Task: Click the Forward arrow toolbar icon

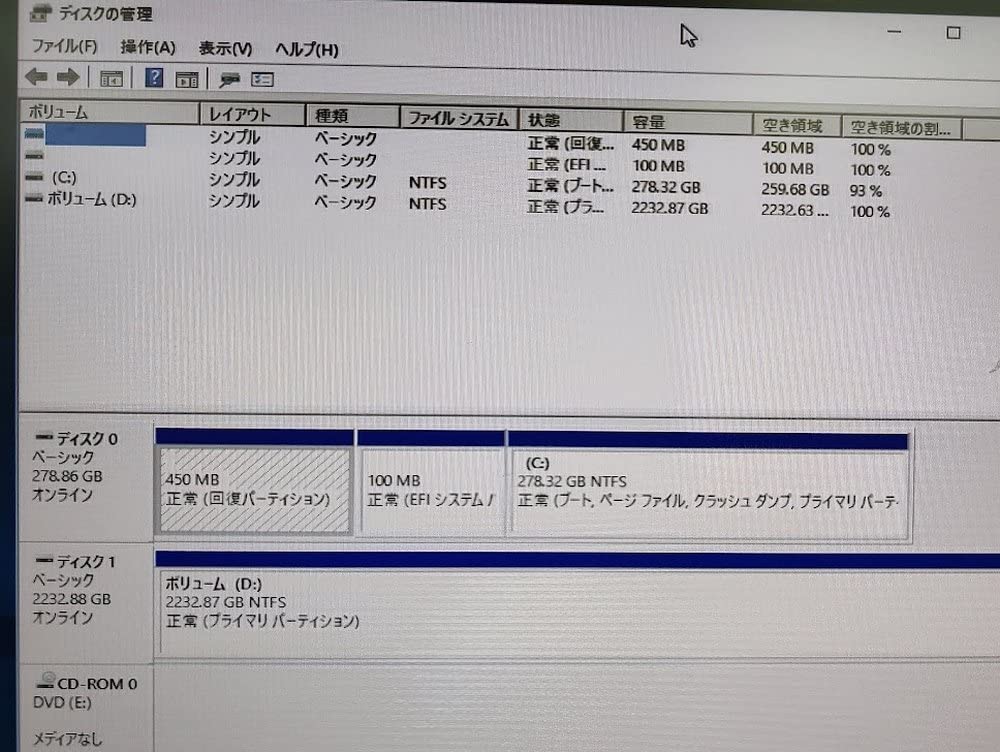Action: [68, 78]
